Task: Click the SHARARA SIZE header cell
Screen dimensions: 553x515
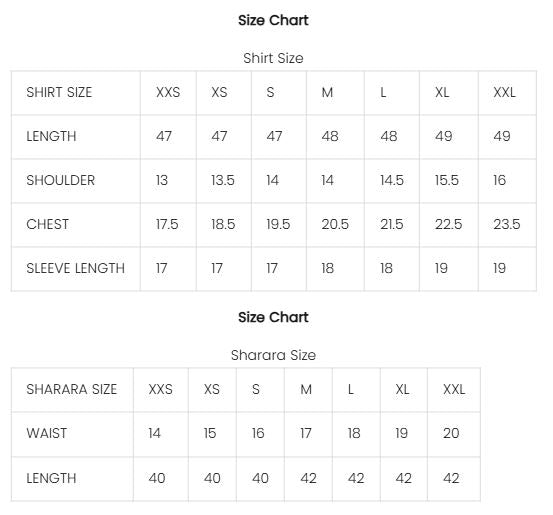Action: click(72, 389)
